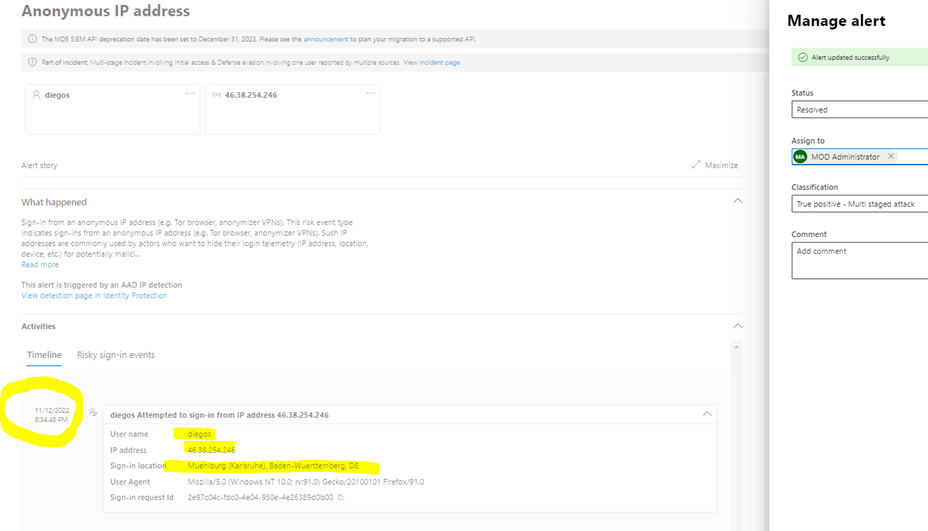928x531 pixels.
Task: Open the Classification dropdown
Action: pos(860,204)
